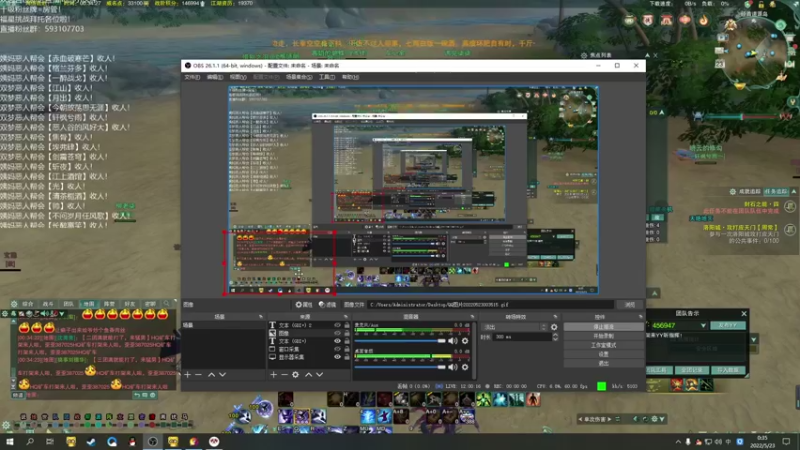This screenshot has width=800, height=450.
Task: Pop out the Sources dock panel icon
Action: (346, 317)
